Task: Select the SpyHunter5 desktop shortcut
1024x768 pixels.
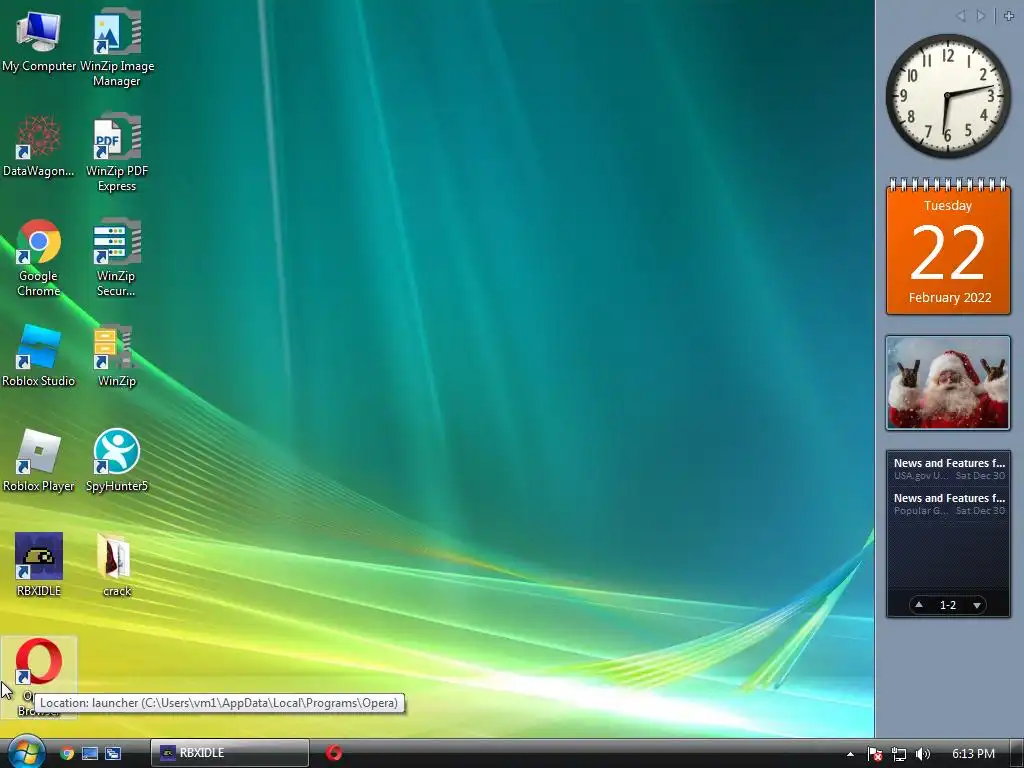Action: tap(117, 460)
